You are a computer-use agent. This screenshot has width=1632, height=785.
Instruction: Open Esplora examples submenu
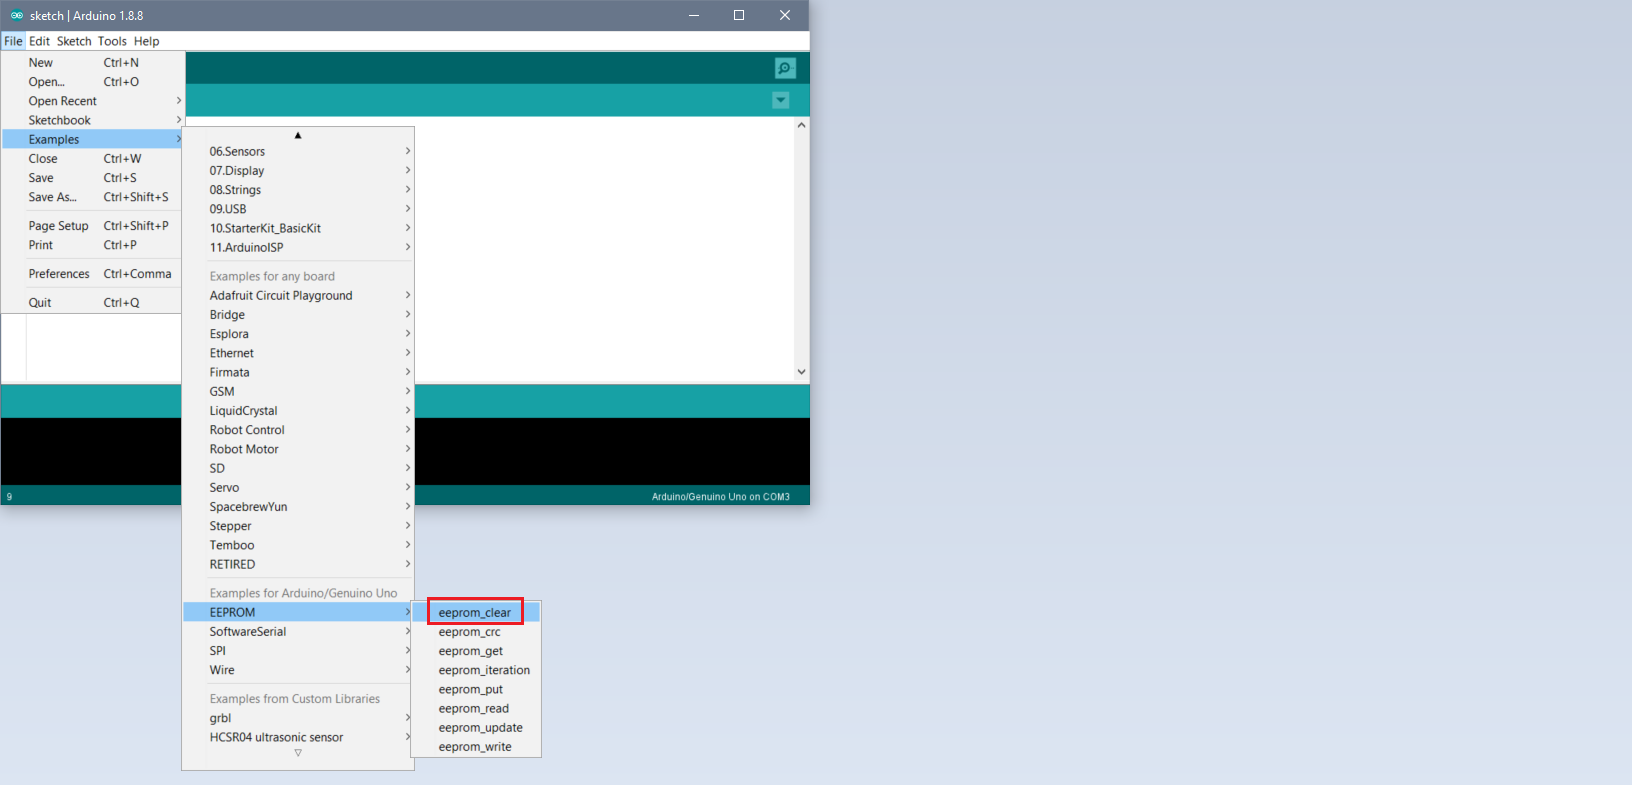click(298, 334)
